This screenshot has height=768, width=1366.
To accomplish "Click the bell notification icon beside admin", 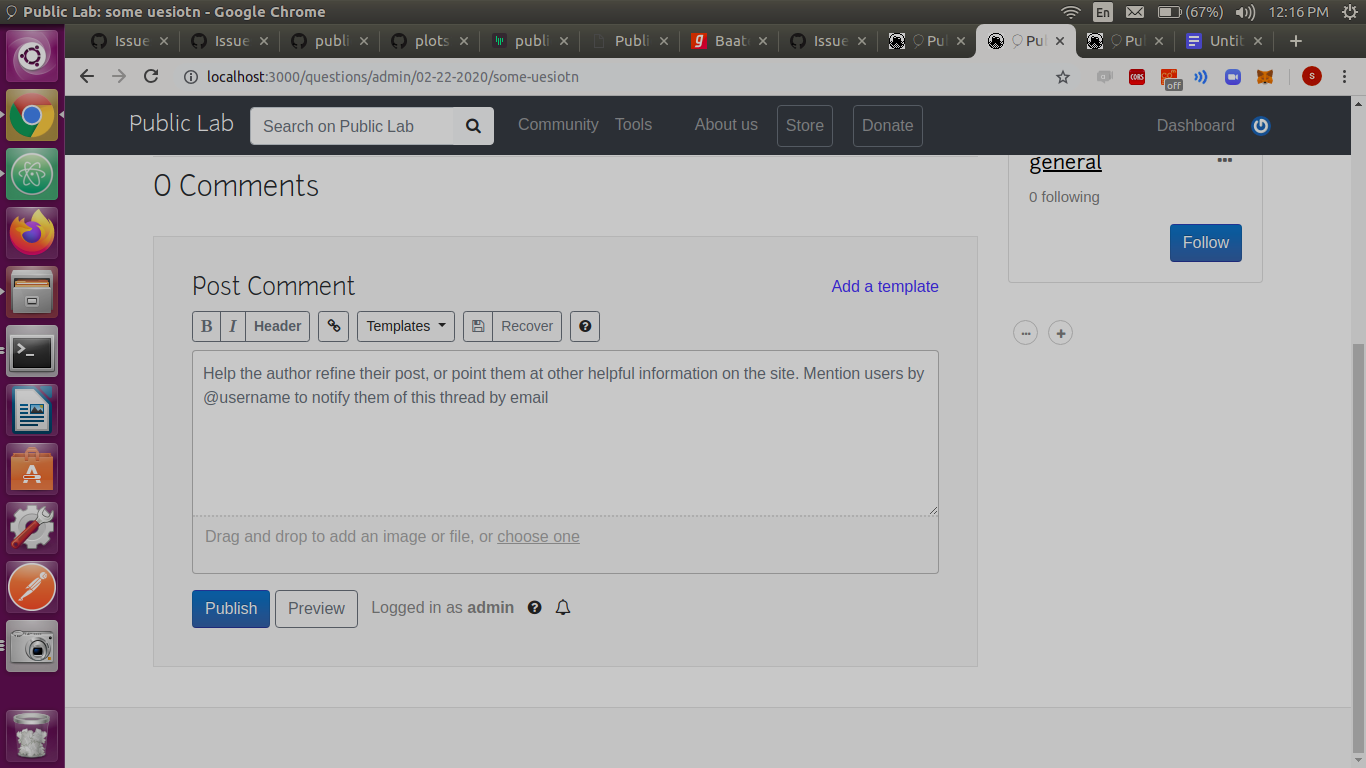I will pos(563,607).
